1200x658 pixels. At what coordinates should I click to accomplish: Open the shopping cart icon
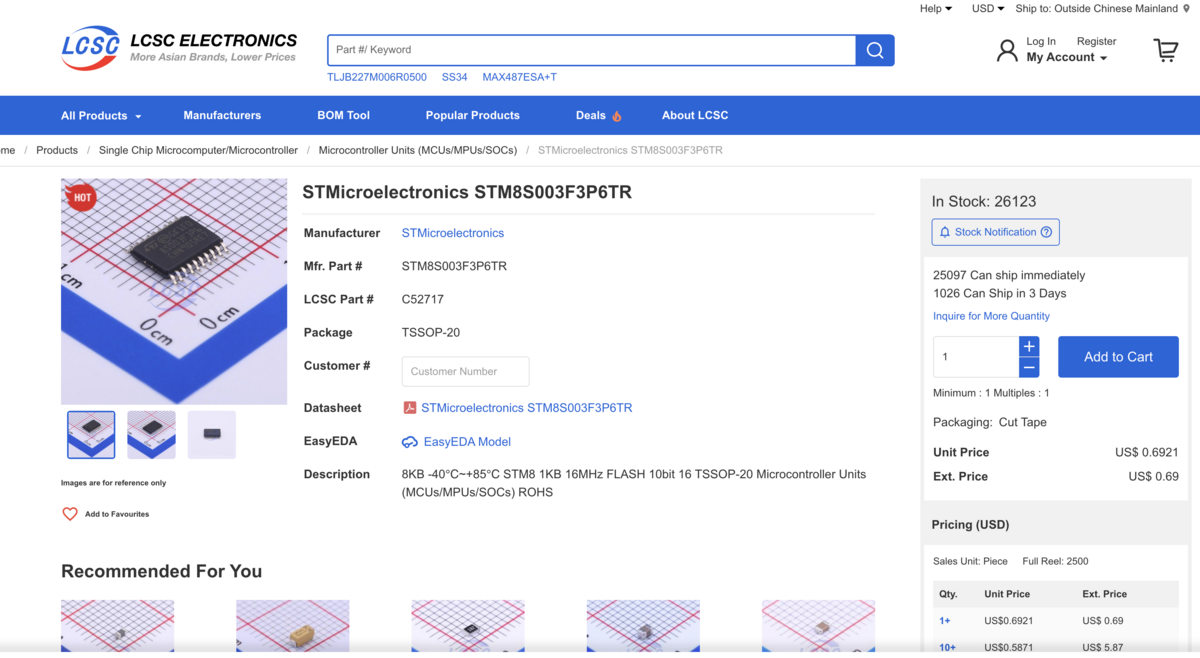(1166, 50)
